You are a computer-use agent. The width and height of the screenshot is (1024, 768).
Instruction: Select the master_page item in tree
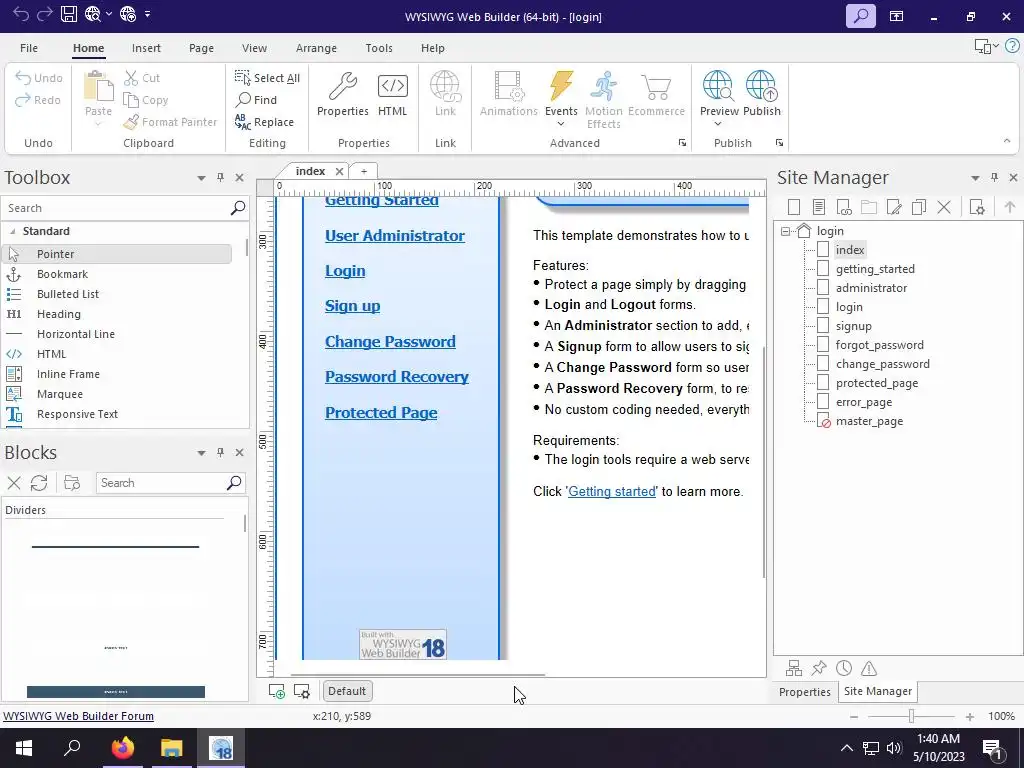click(x=869, y=421)
